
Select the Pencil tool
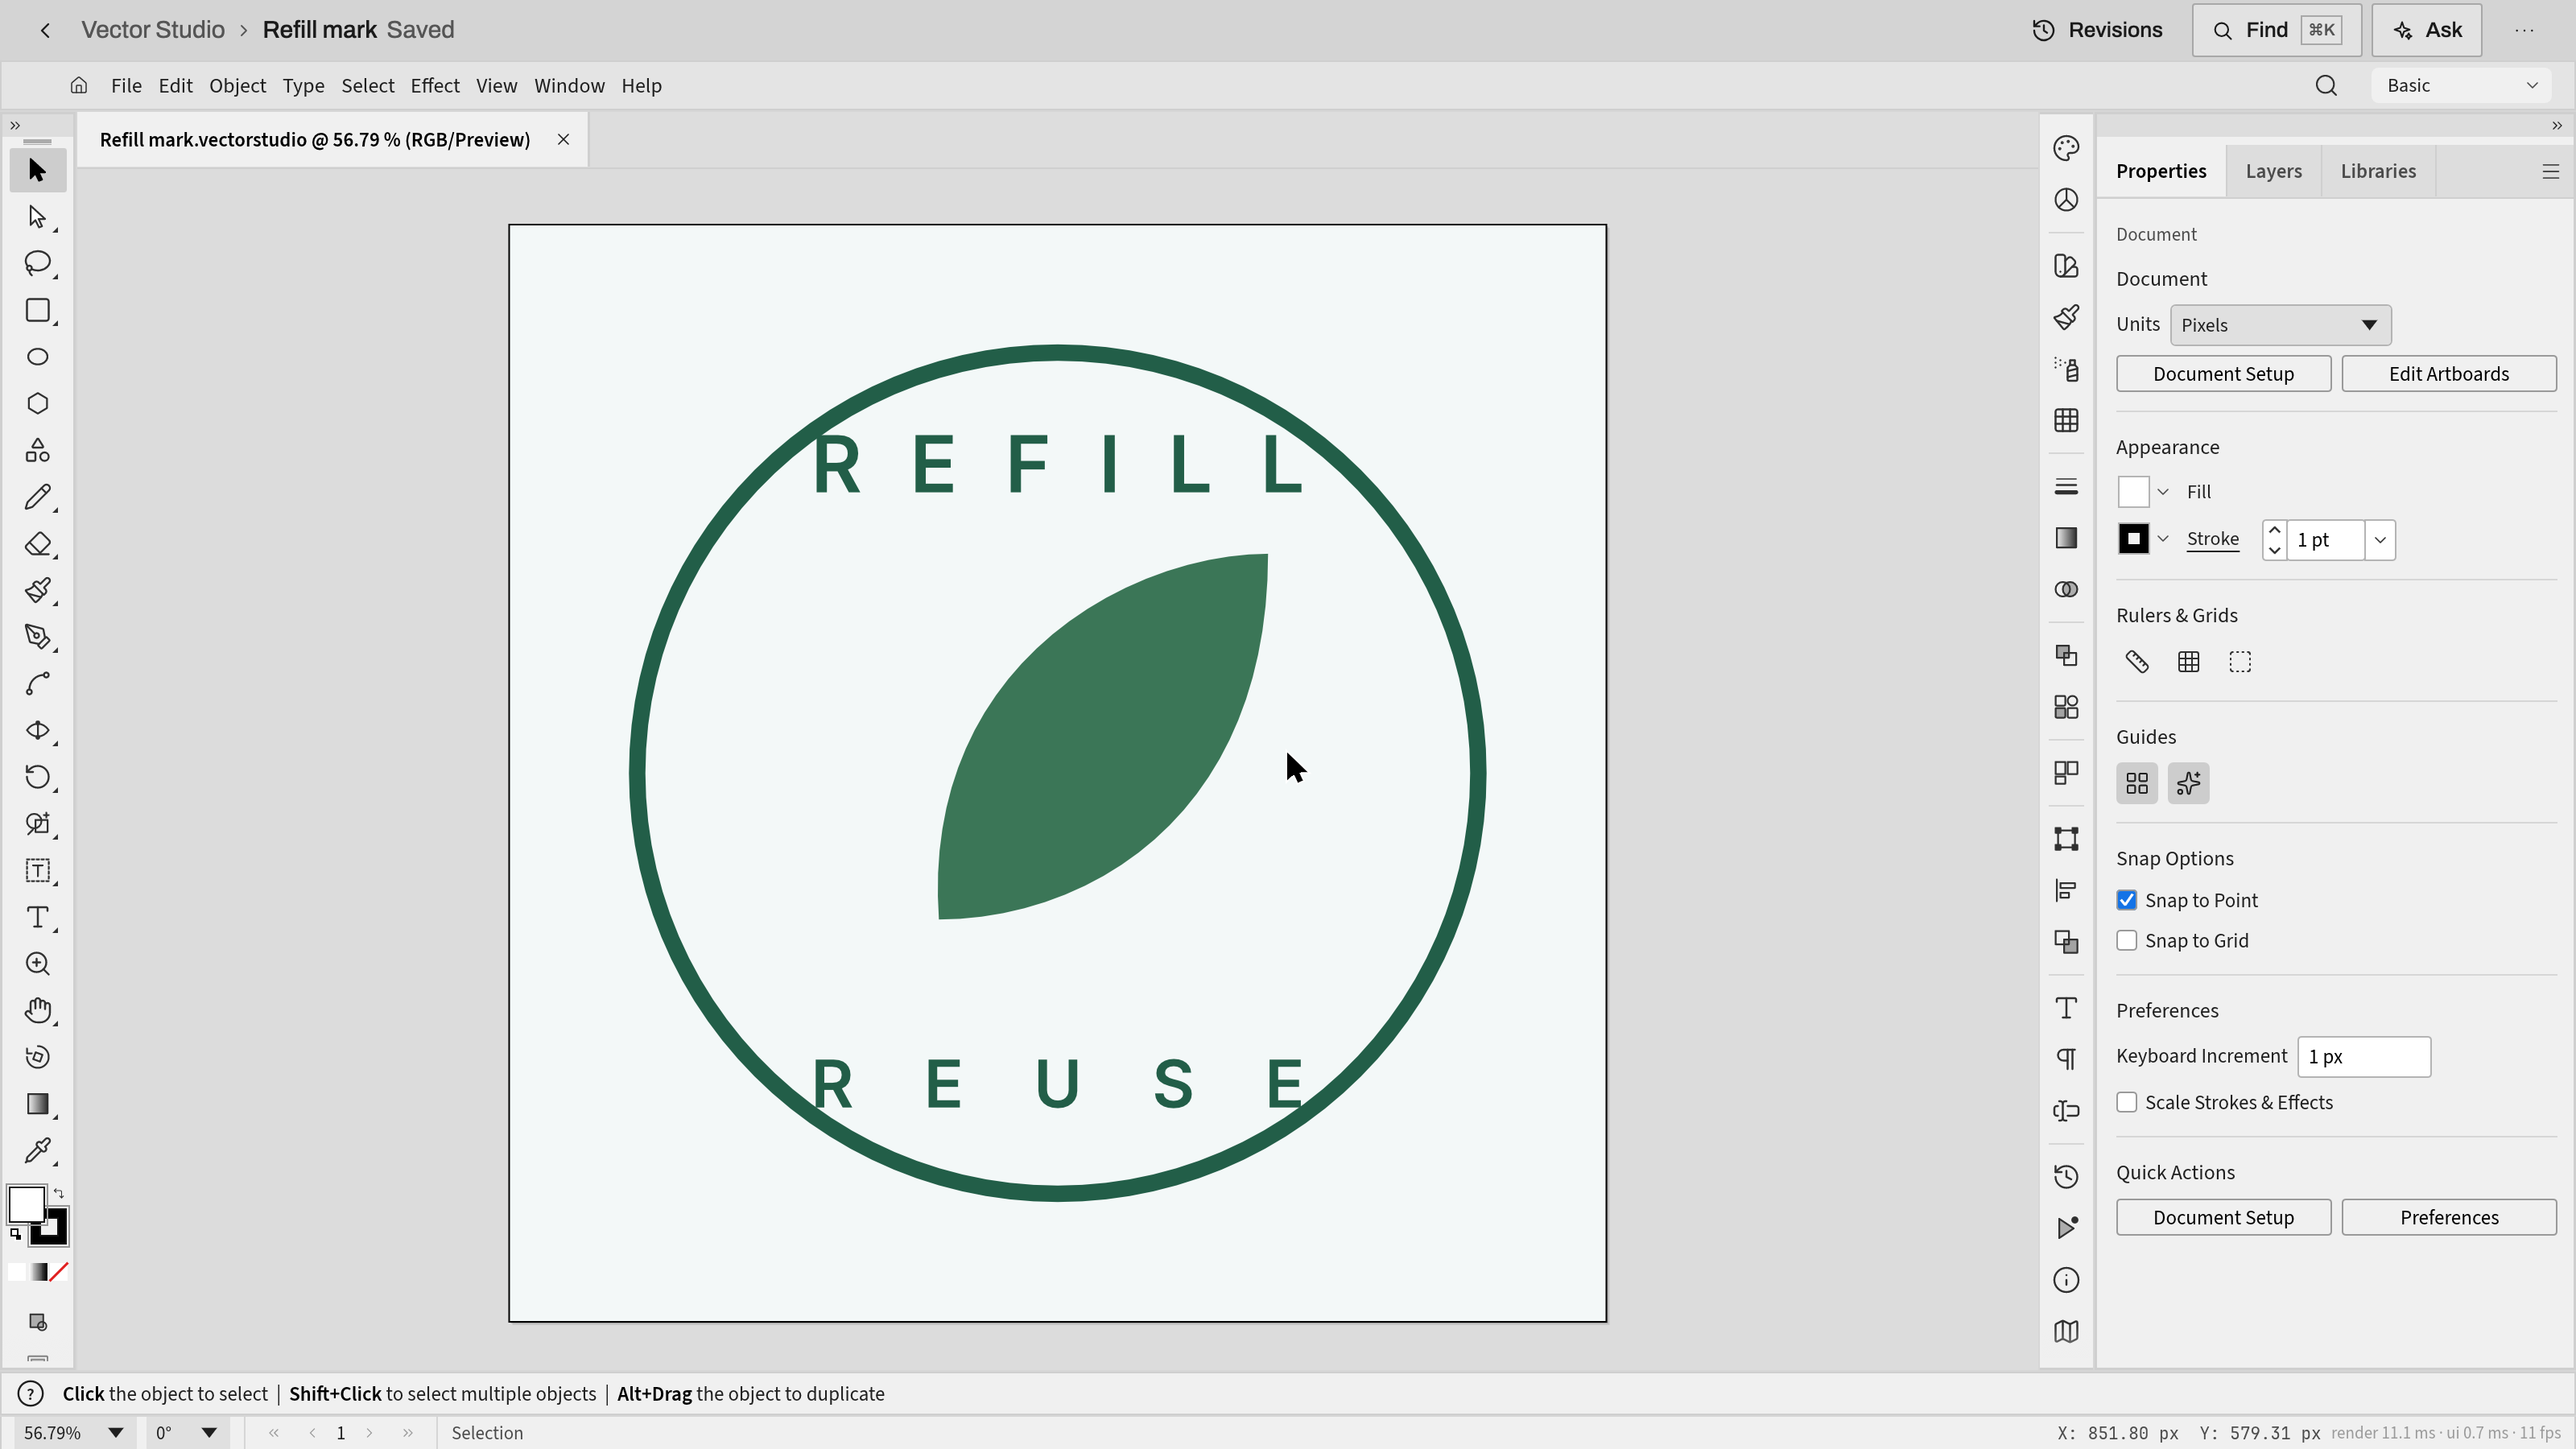37,497
